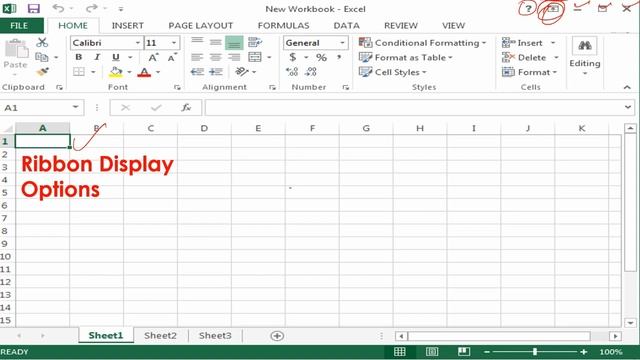Expand the formula bar
640x360 pixels.
[628, 107]
